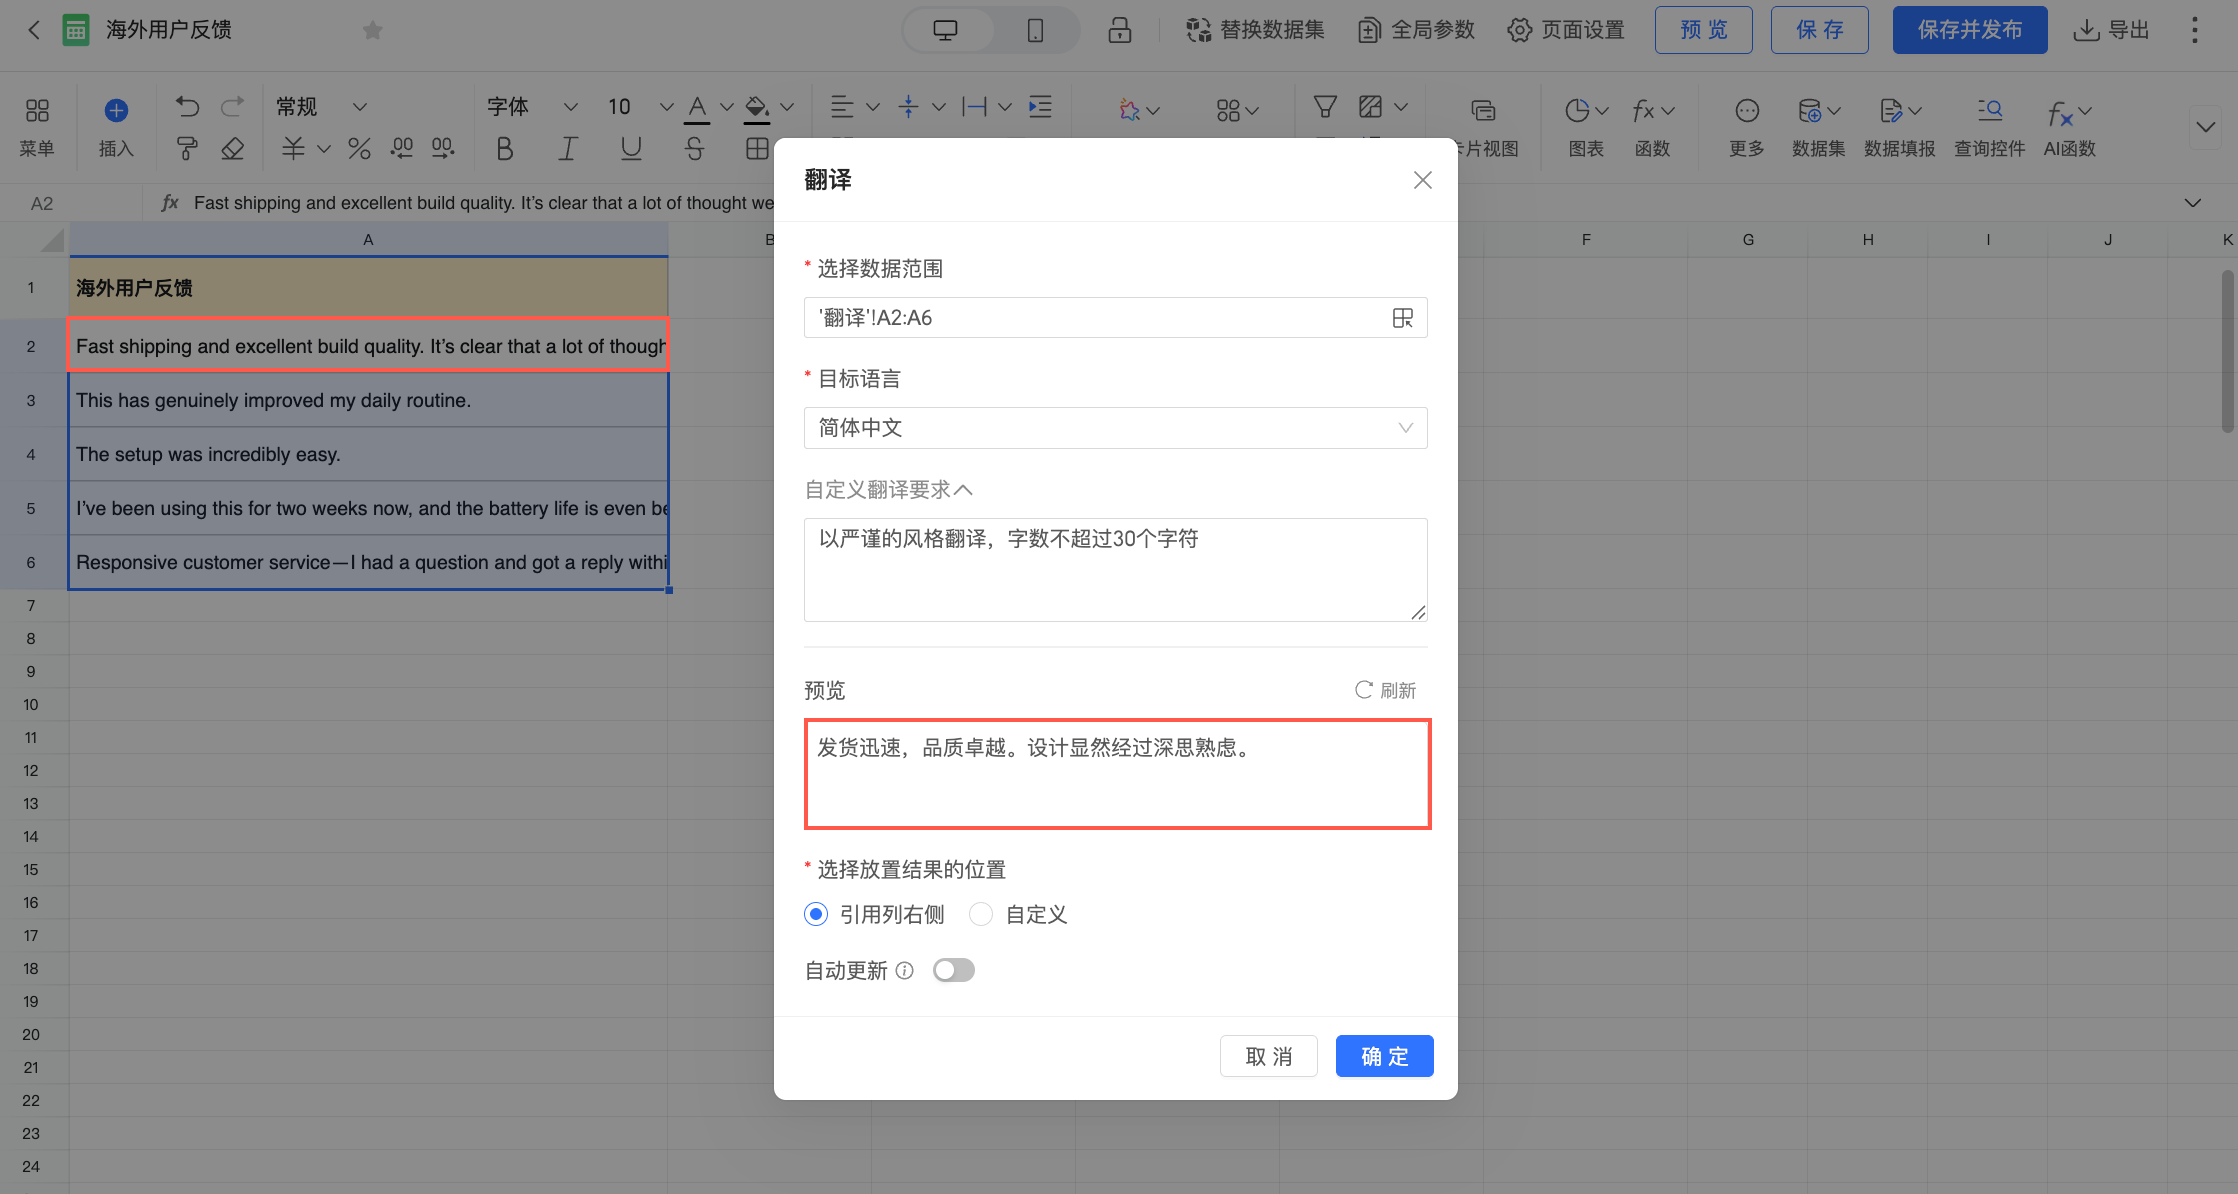Star this document as favorite

click(373, 31)
